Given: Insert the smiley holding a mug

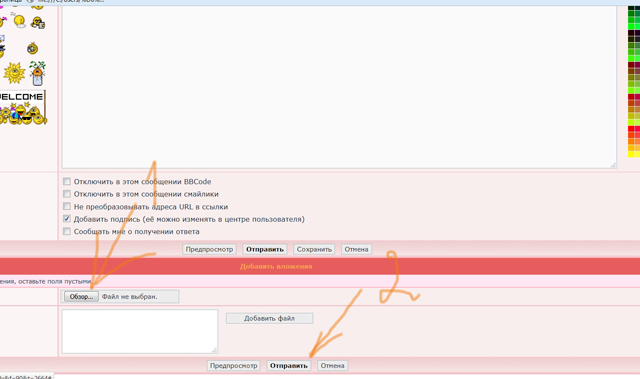Looking at the screenshot, I should click(x=38, y=23).
